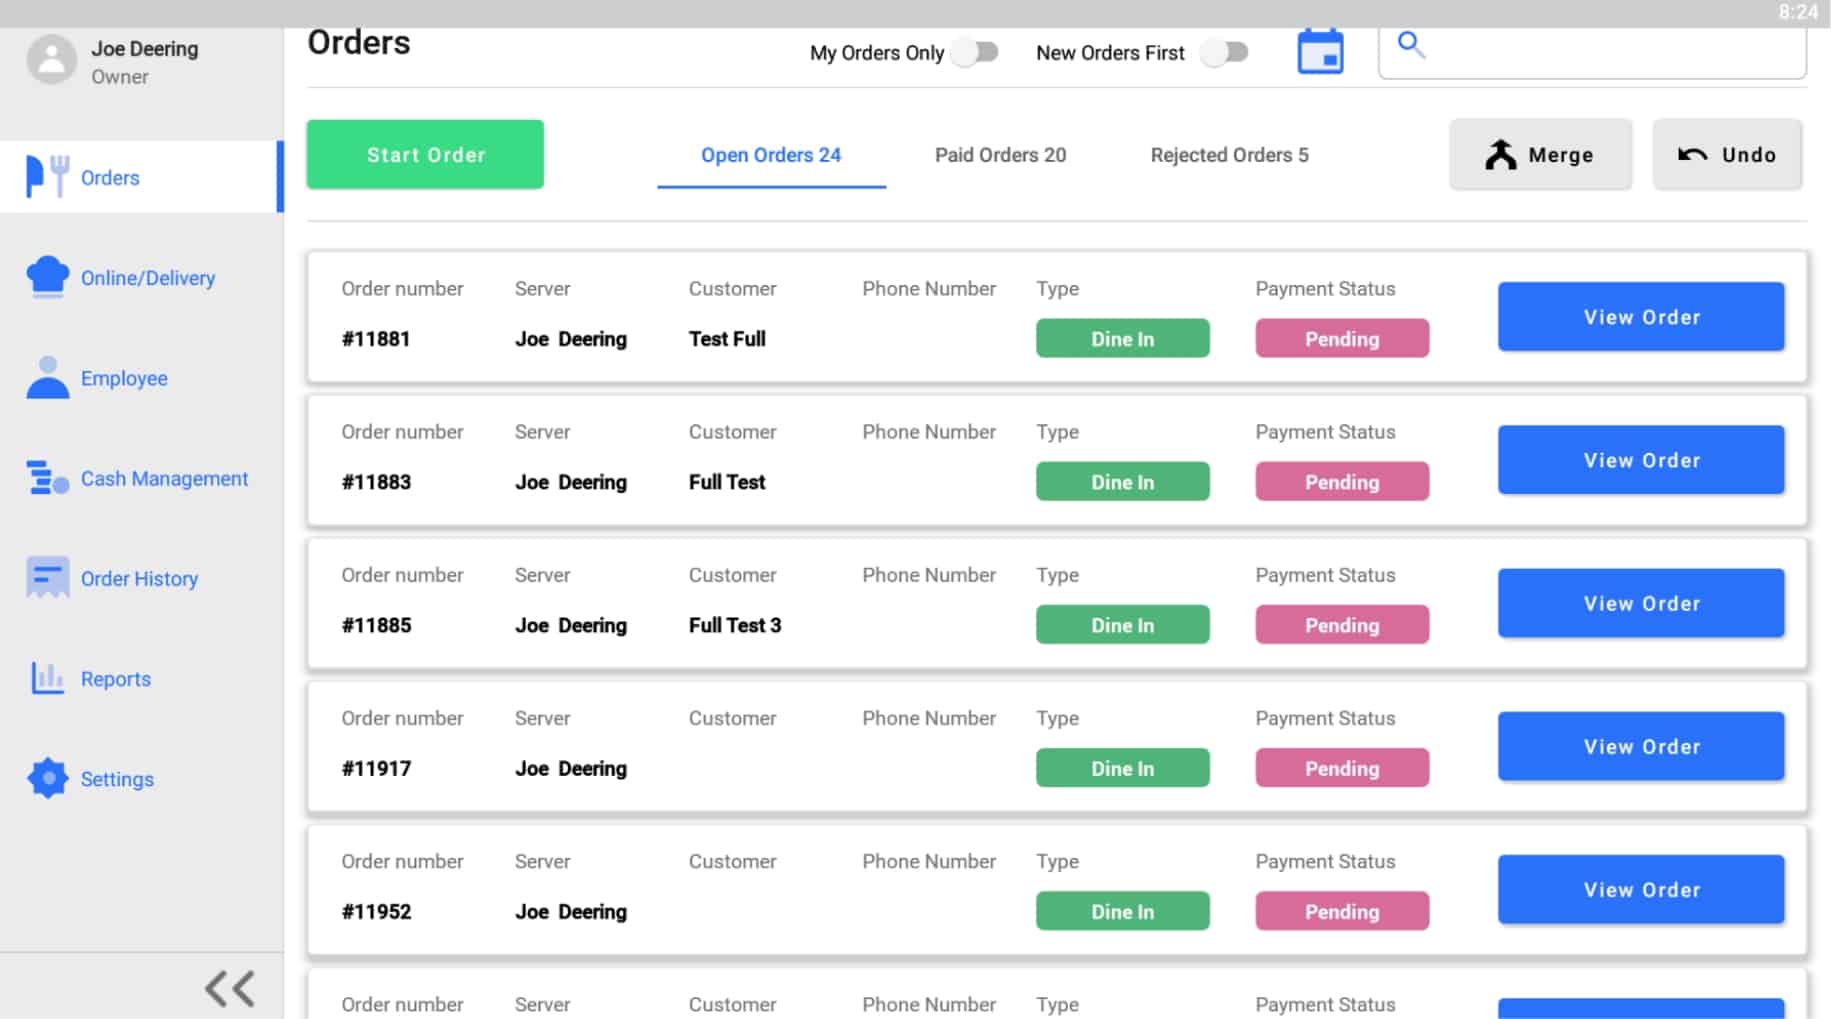Select order number #11881 text

376,338
